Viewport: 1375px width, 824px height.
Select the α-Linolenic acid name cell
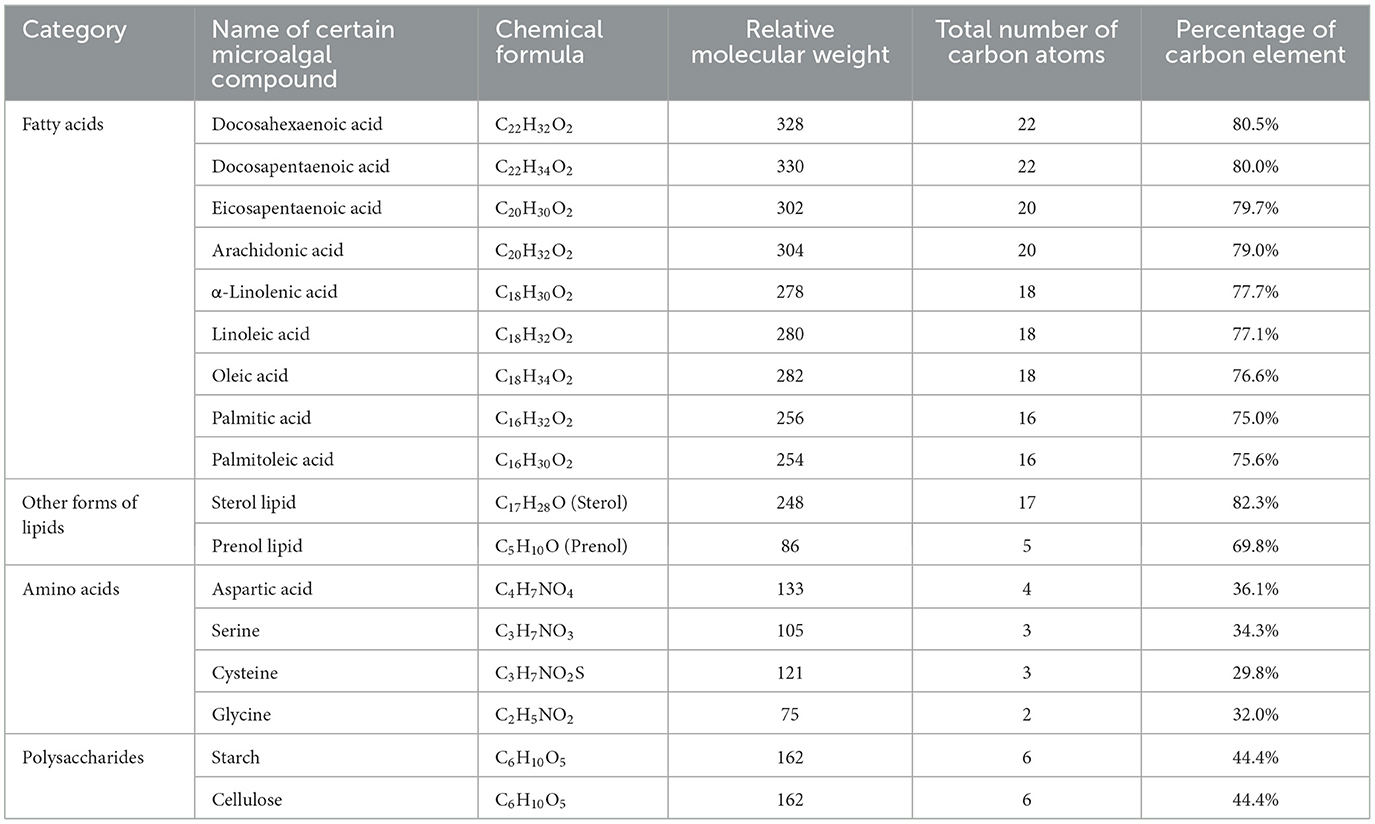pos(275,292)
